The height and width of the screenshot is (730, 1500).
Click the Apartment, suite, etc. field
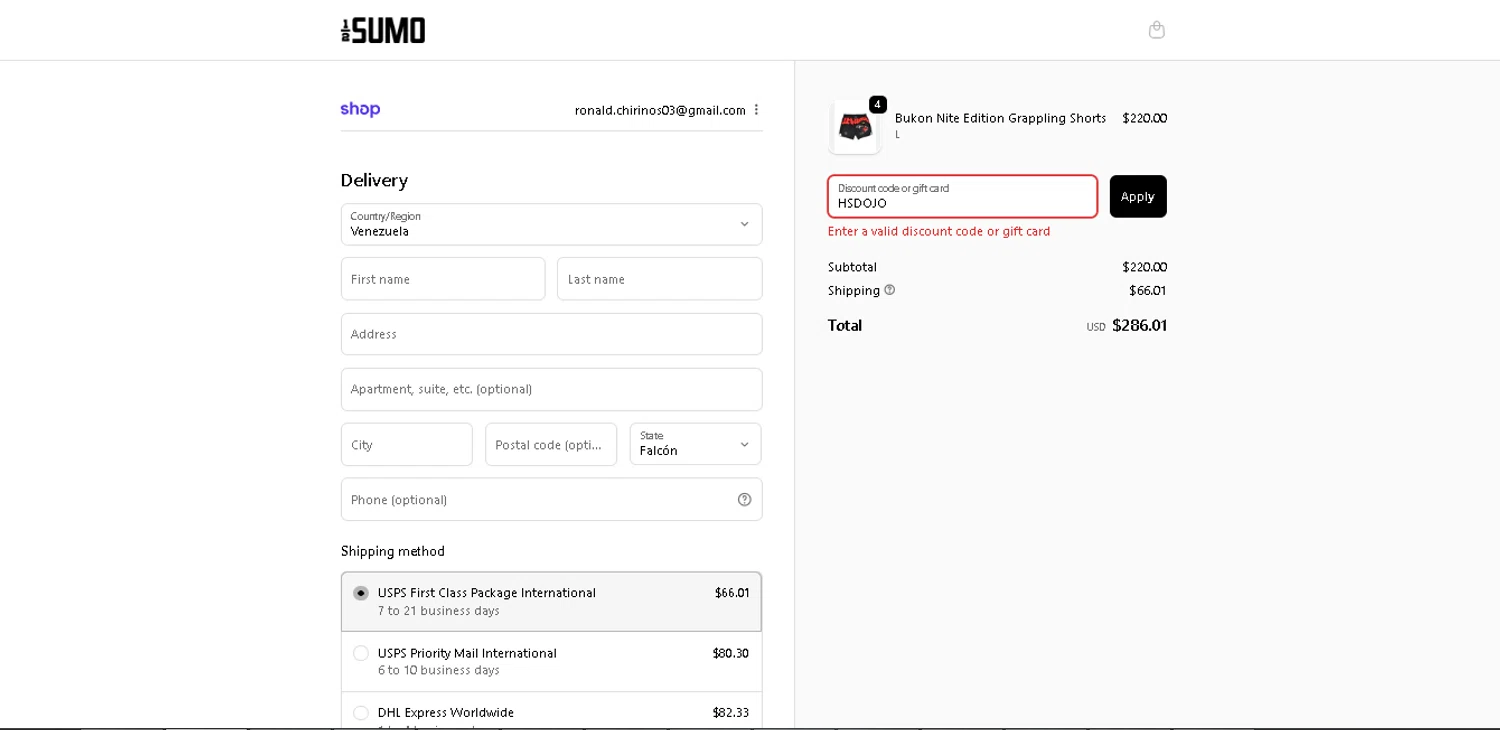pyautogui.click(x=551, y=389)
